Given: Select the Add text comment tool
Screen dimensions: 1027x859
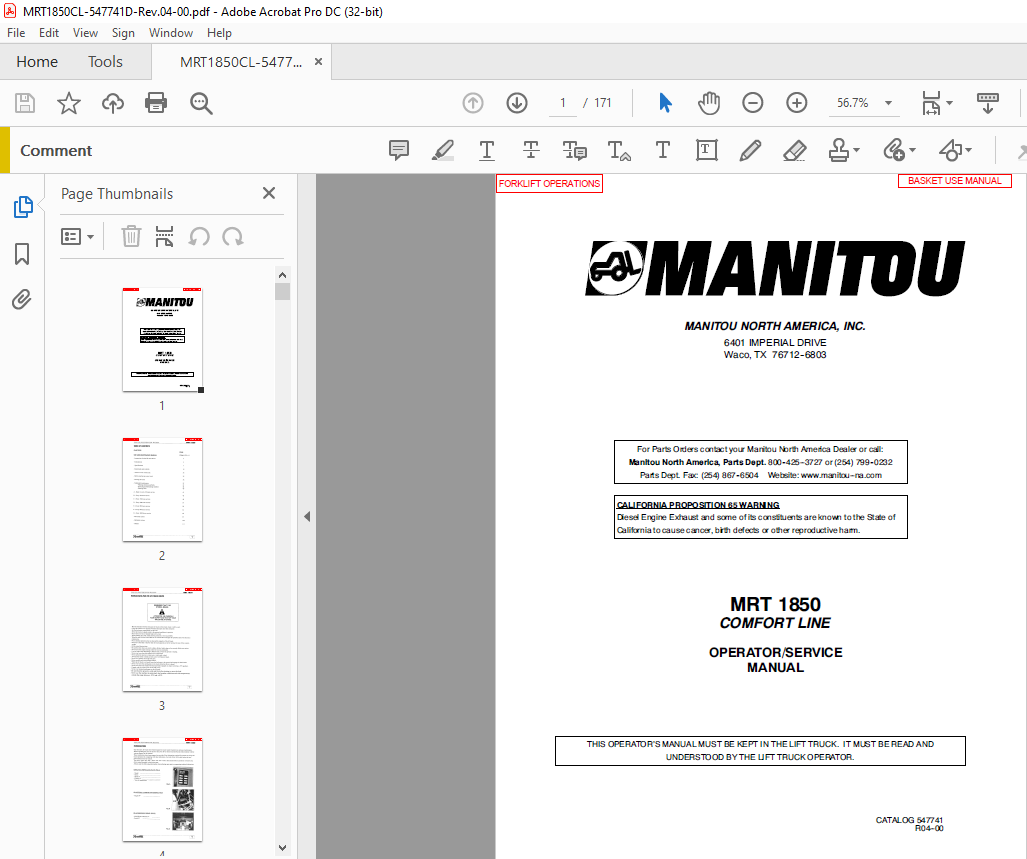Looking at the screenshot, I should tap(663, 151).
